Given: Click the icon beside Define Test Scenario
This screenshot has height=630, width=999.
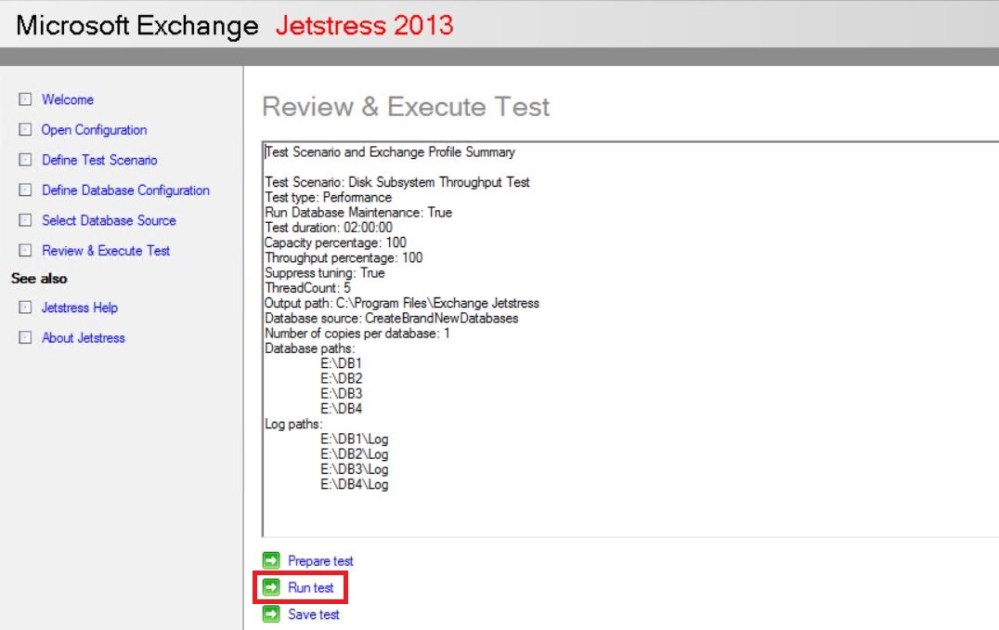Looking at the screenshot, I should pos(26,160).
